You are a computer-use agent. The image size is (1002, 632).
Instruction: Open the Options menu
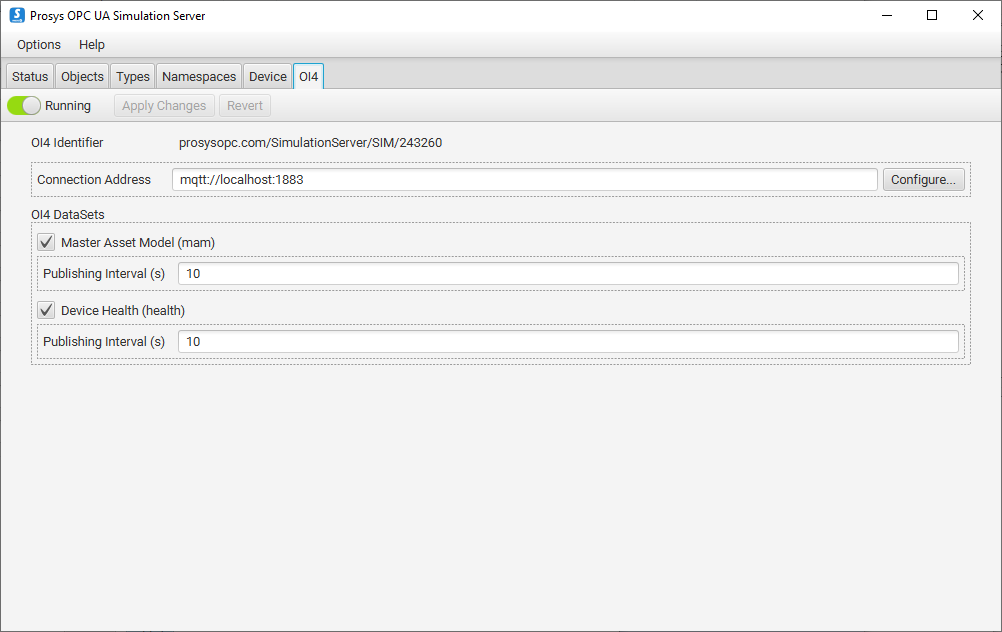click(39, 45)
